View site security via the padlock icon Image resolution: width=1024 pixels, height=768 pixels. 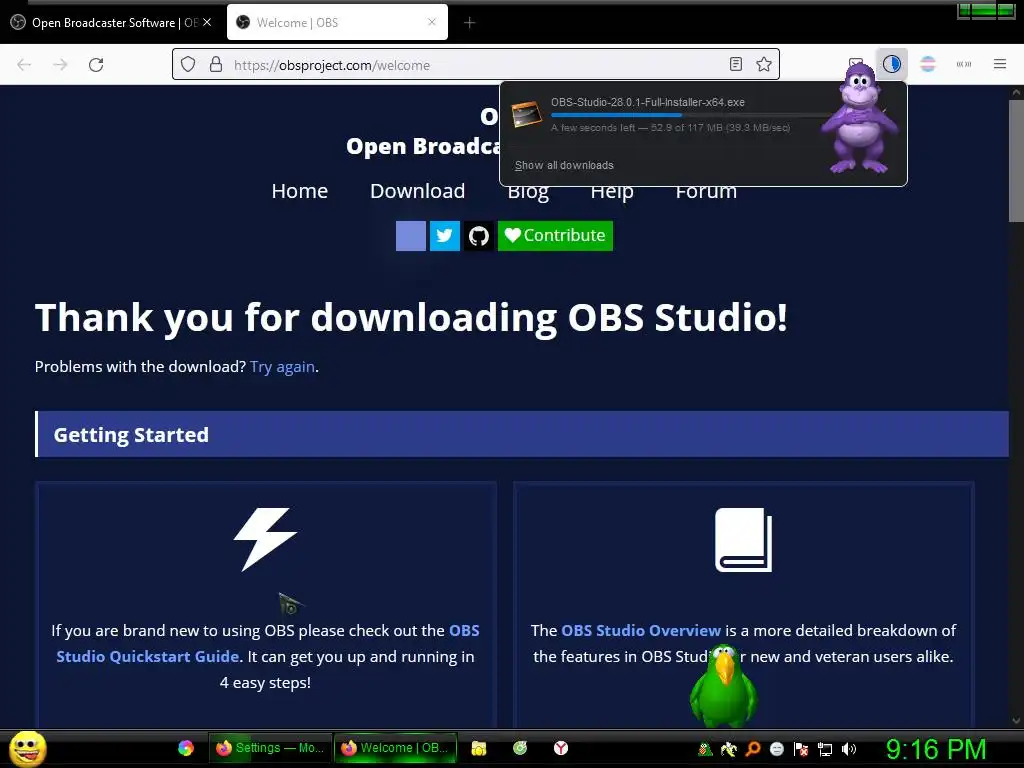click(x=216, y=65)
